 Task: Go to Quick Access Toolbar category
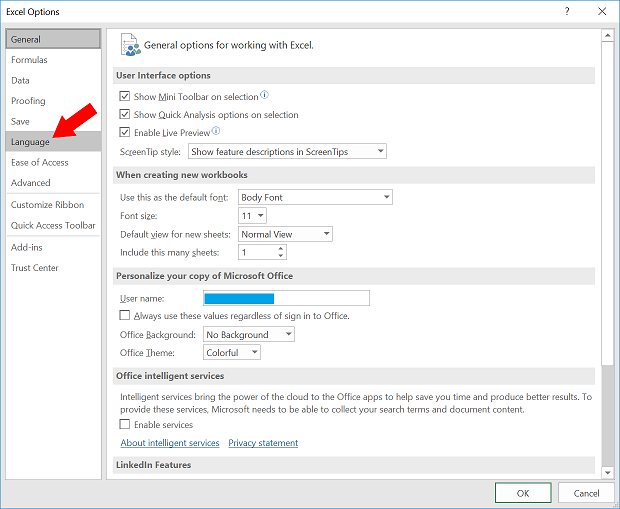(x=53, y=225)
